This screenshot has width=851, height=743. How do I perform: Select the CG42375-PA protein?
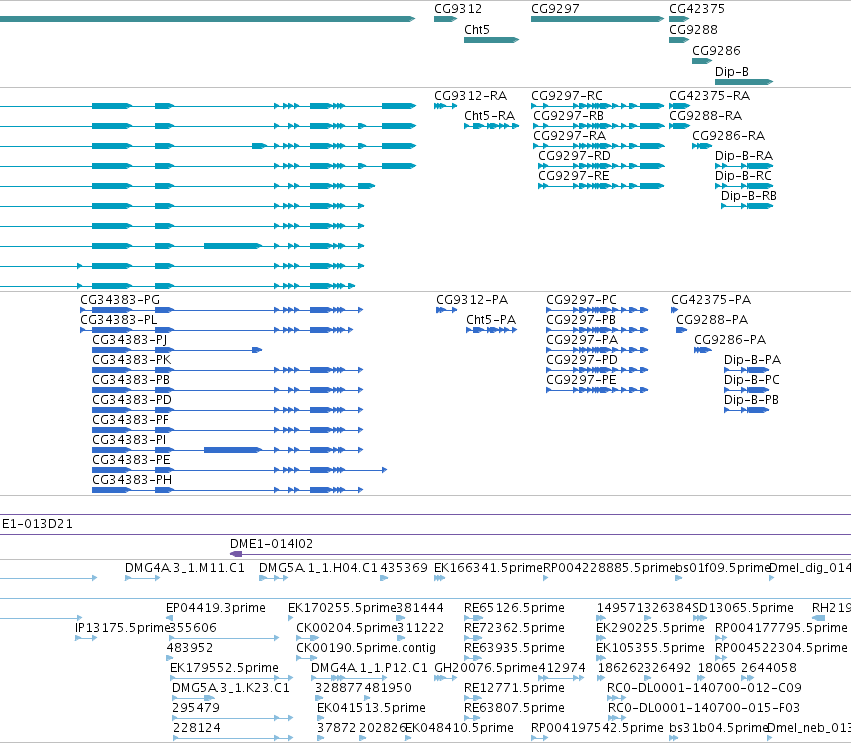[710, 300]
